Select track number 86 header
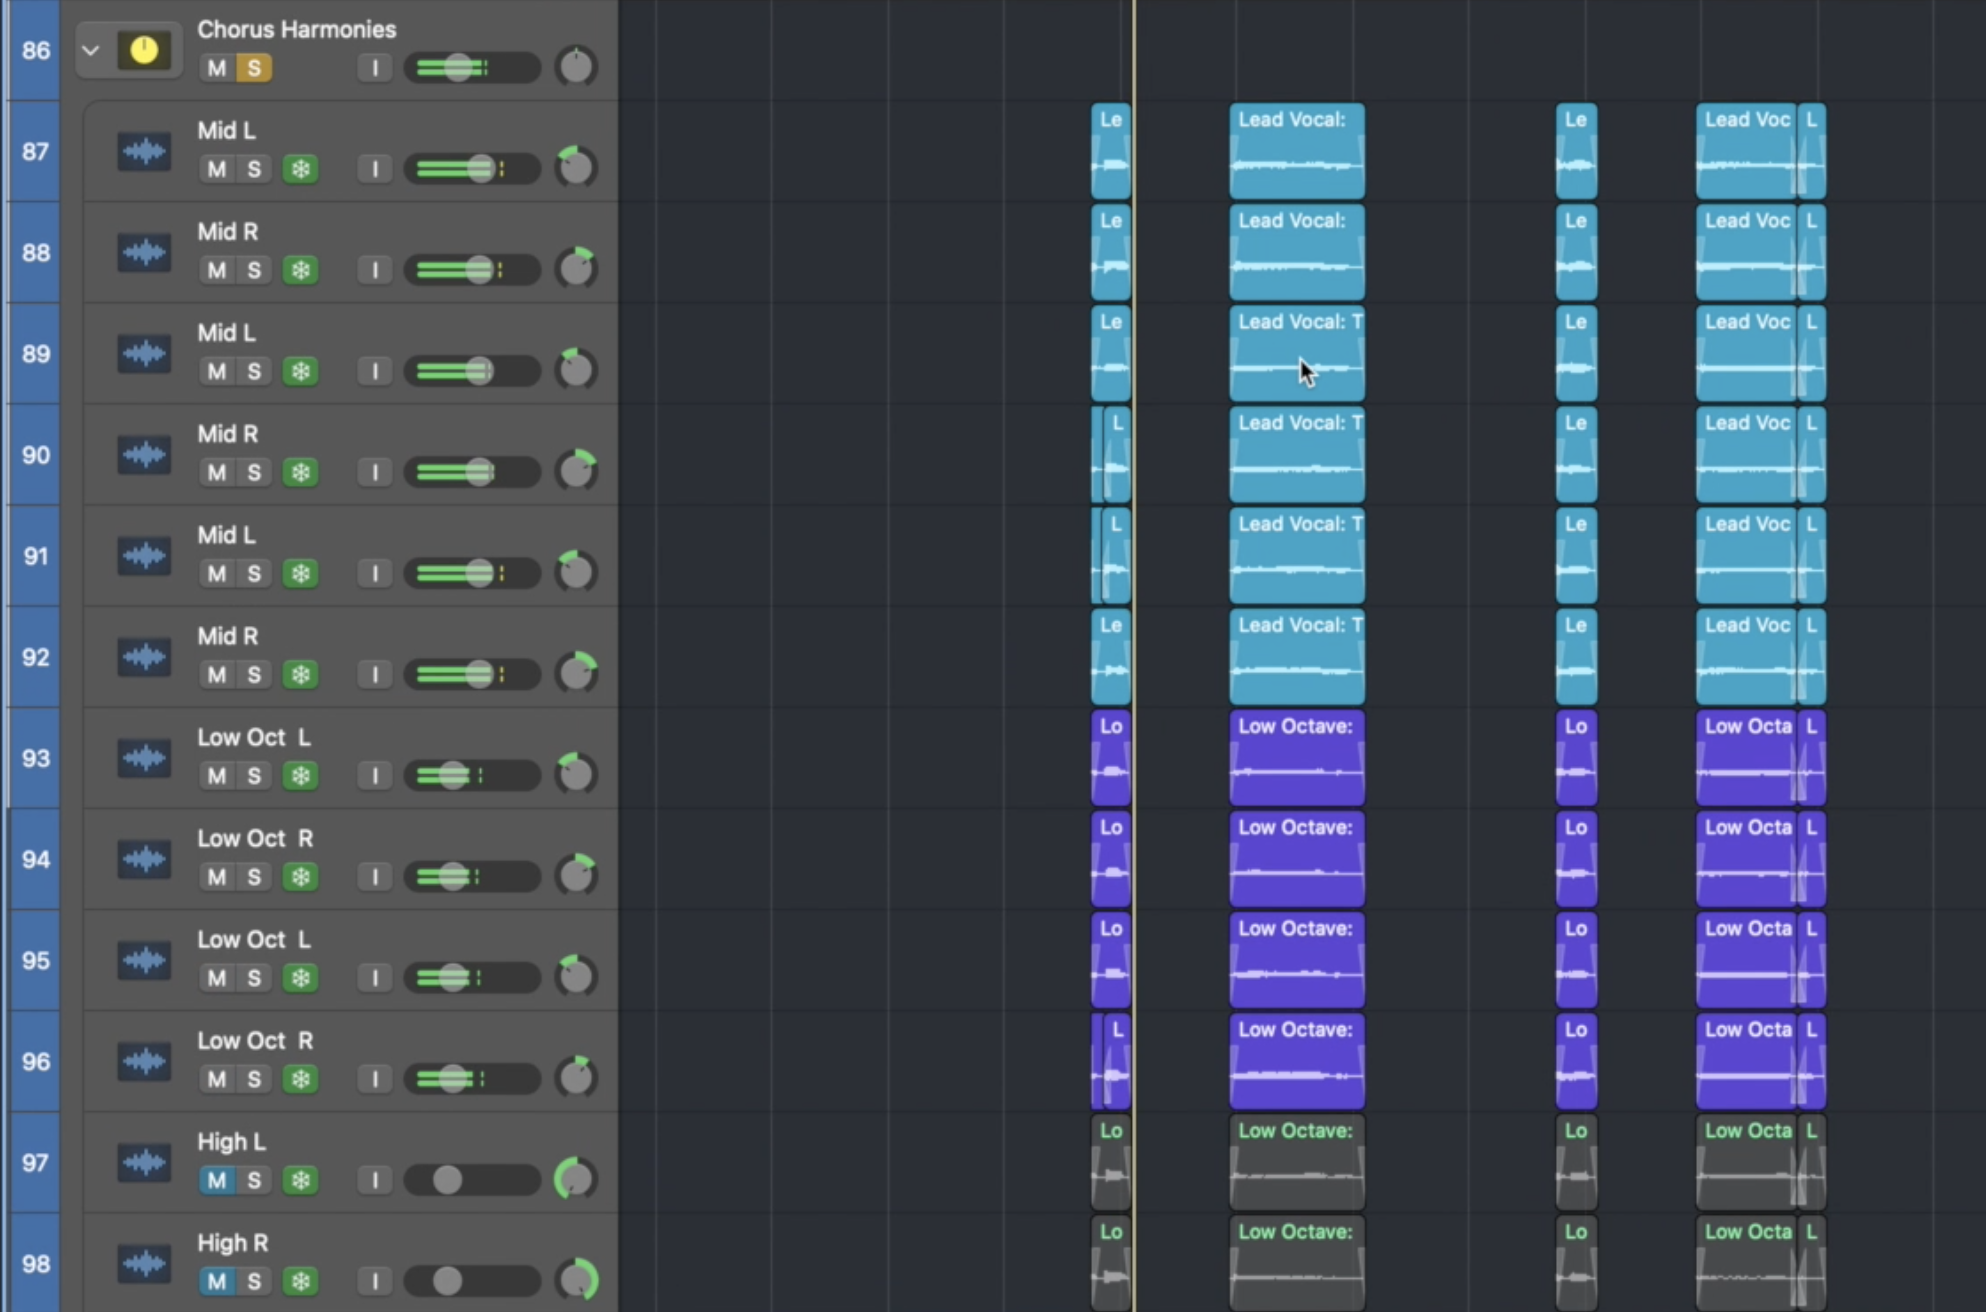 point(35,50)
